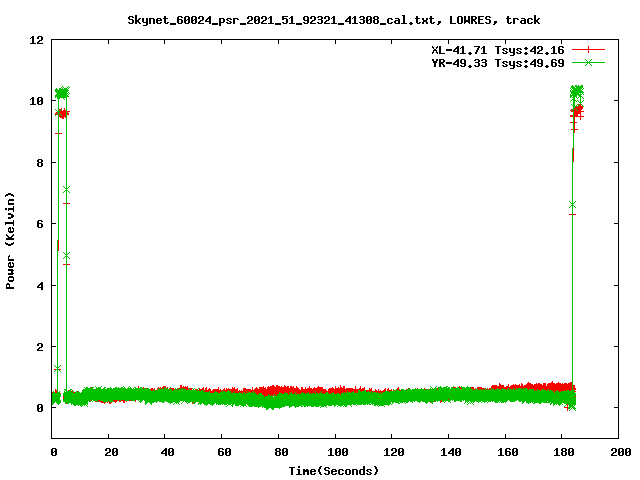640x480 pixels.
Task: Click the Time(Seconds) x-axis label
Action: tap(333, 471)
